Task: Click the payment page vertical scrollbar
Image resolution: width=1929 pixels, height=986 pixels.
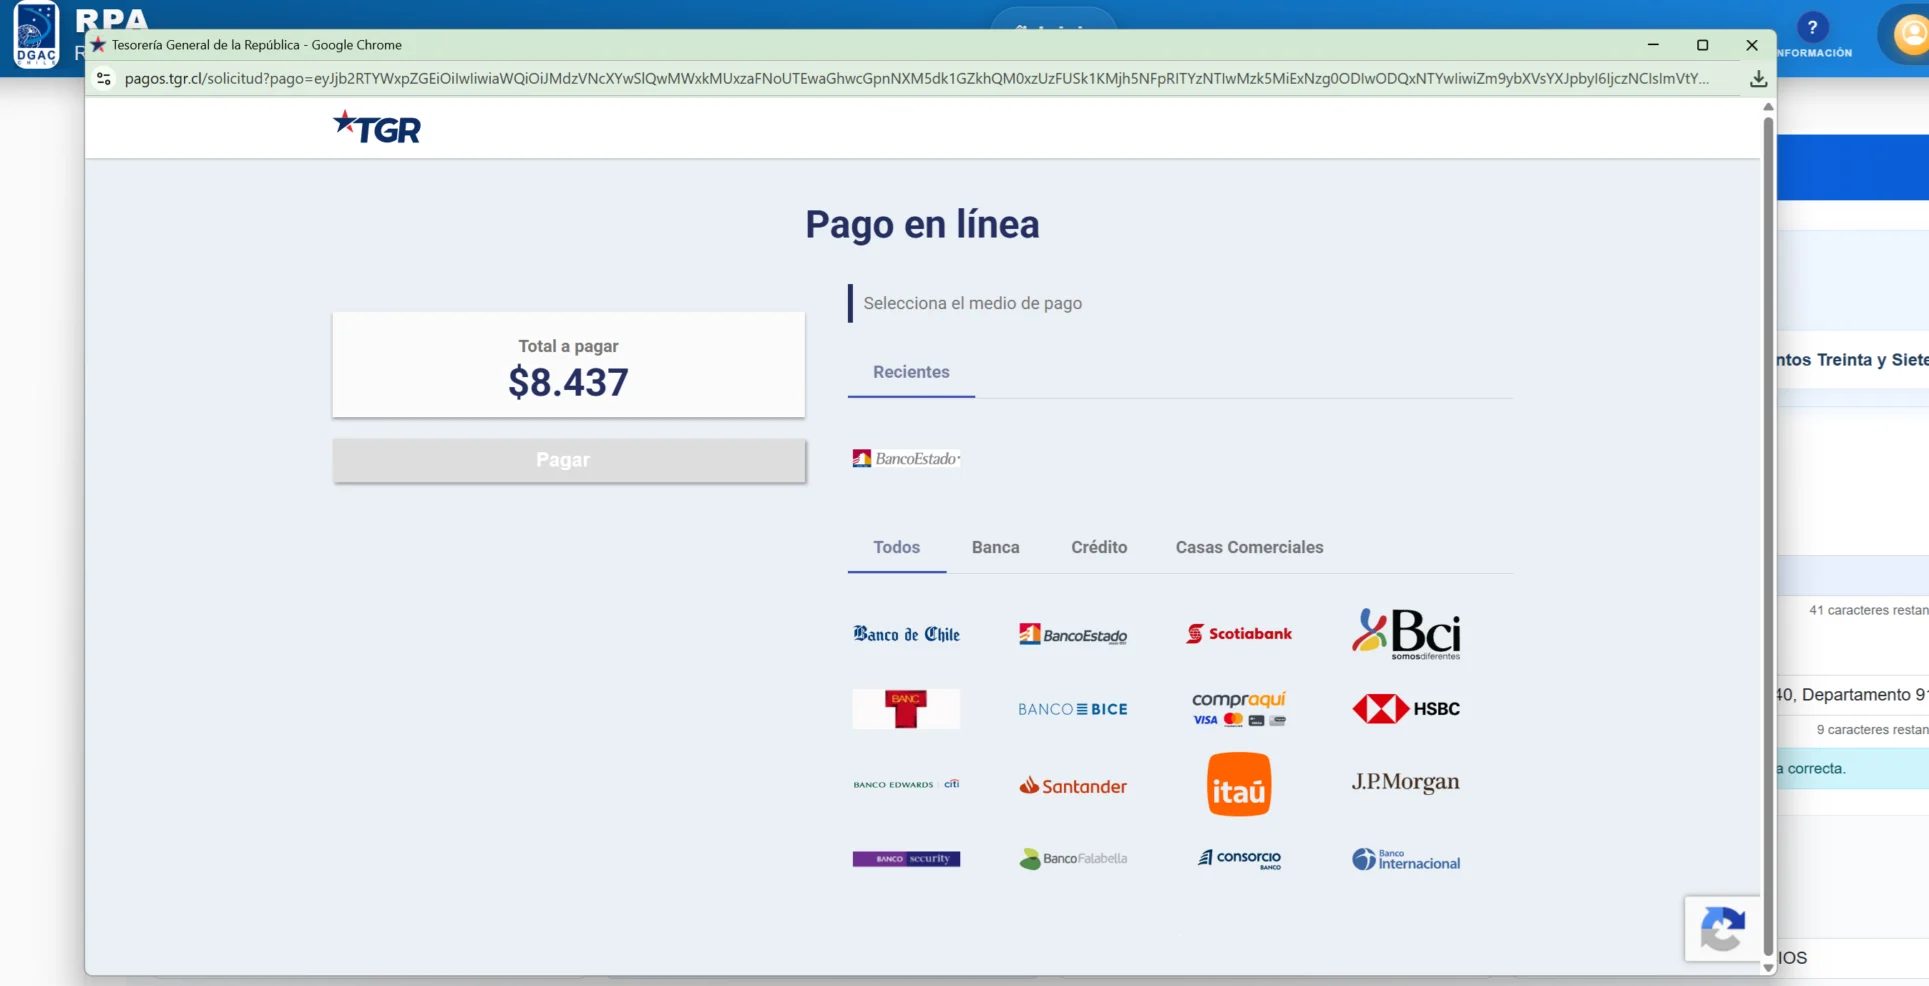Action: click(x=1768, y=535)
